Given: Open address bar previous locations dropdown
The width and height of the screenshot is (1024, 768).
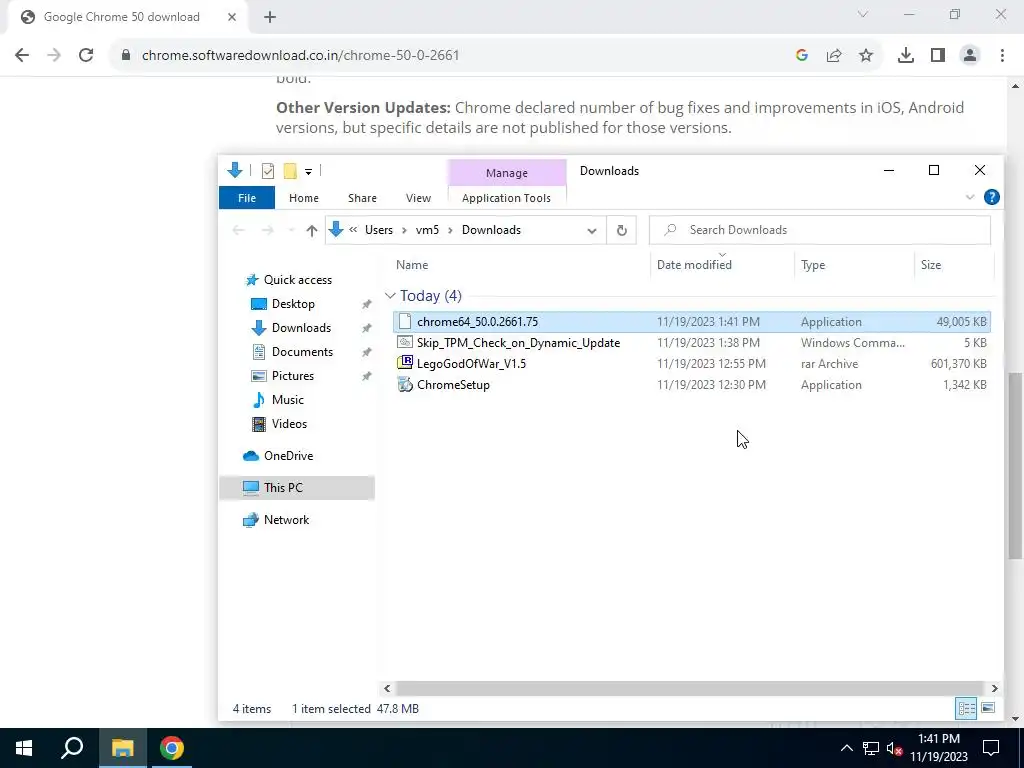Looking at the screenshot, I should pos(592,231).
